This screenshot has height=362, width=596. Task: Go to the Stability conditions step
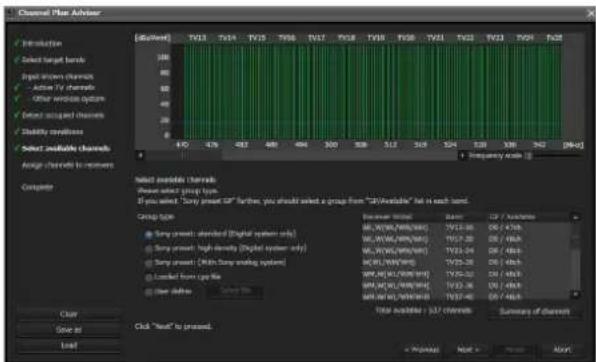tap(52, 132)
